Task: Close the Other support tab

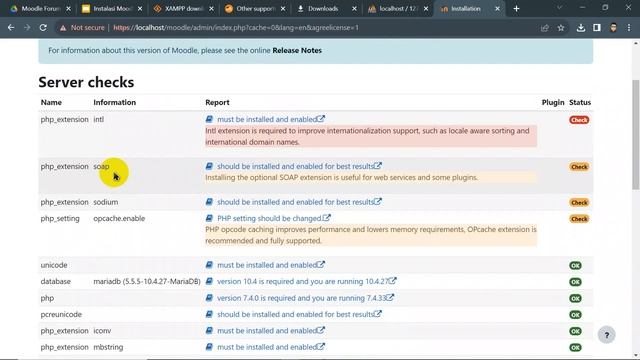Action: coord(283,9)
